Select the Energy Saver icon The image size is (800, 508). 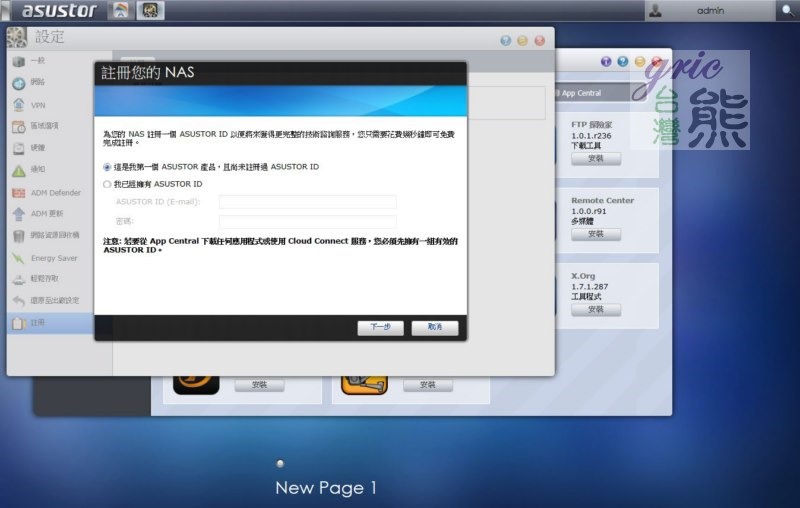coord(18,258)
